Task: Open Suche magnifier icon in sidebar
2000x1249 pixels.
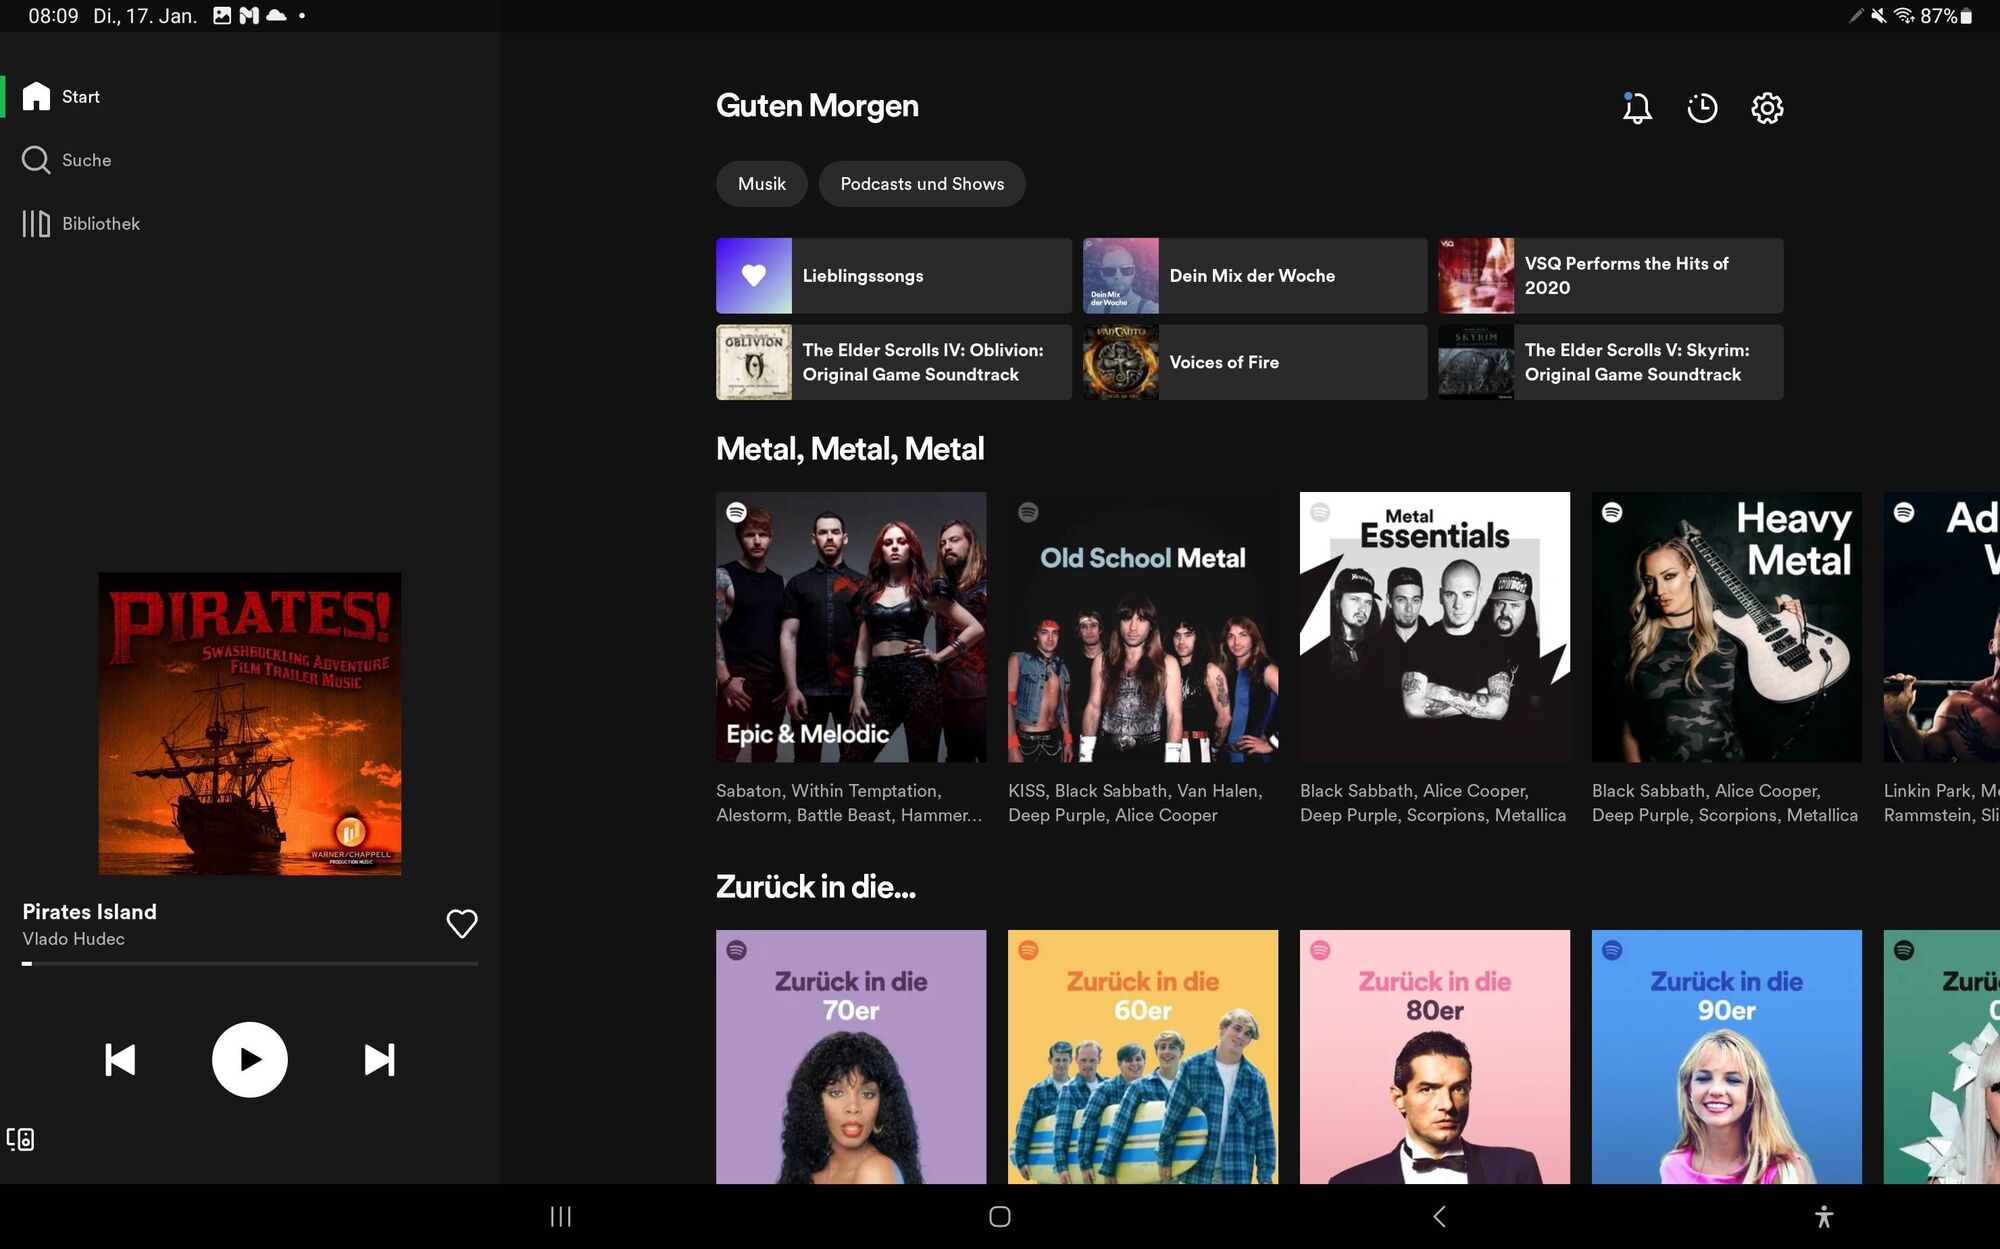Action: click(36, 160)
